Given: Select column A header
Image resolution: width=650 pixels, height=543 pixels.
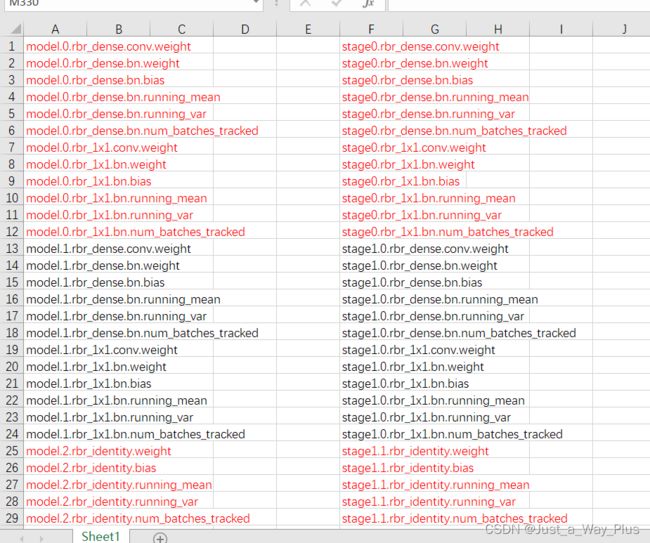Looking at the screenshot, I should point(55,29).
